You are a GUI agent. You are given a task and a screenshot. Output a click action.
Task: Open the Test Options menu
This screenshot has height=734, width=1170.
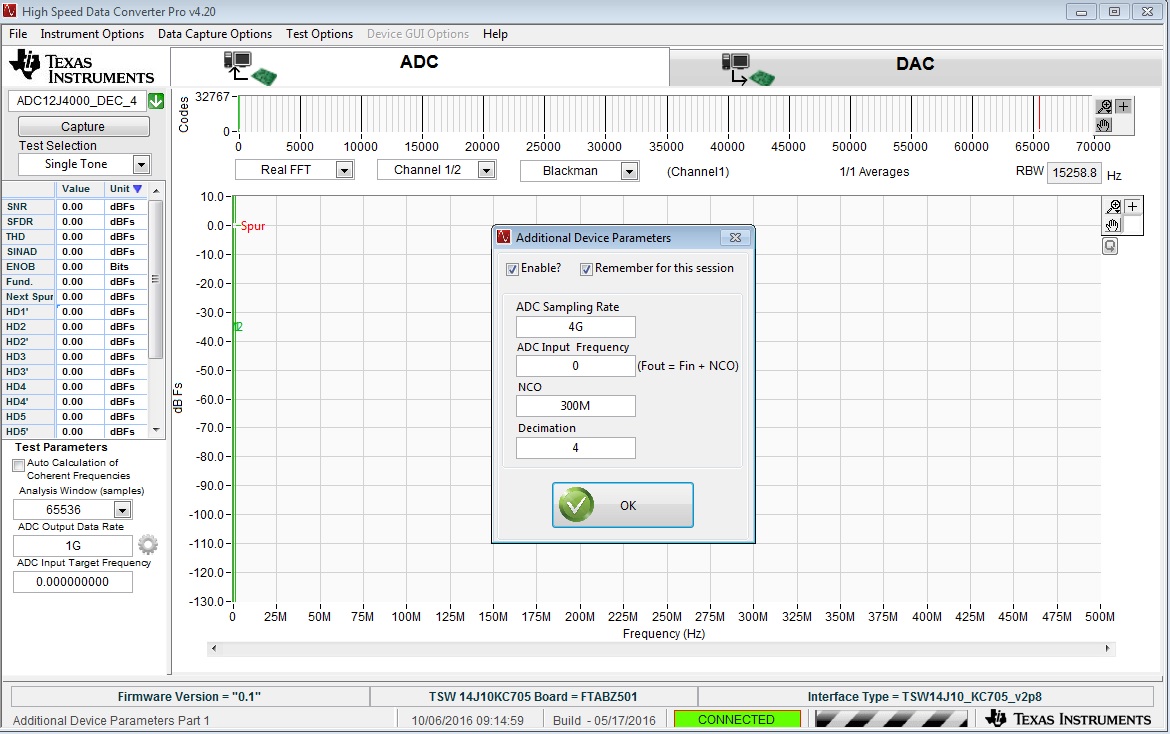(x=319, y=34)
